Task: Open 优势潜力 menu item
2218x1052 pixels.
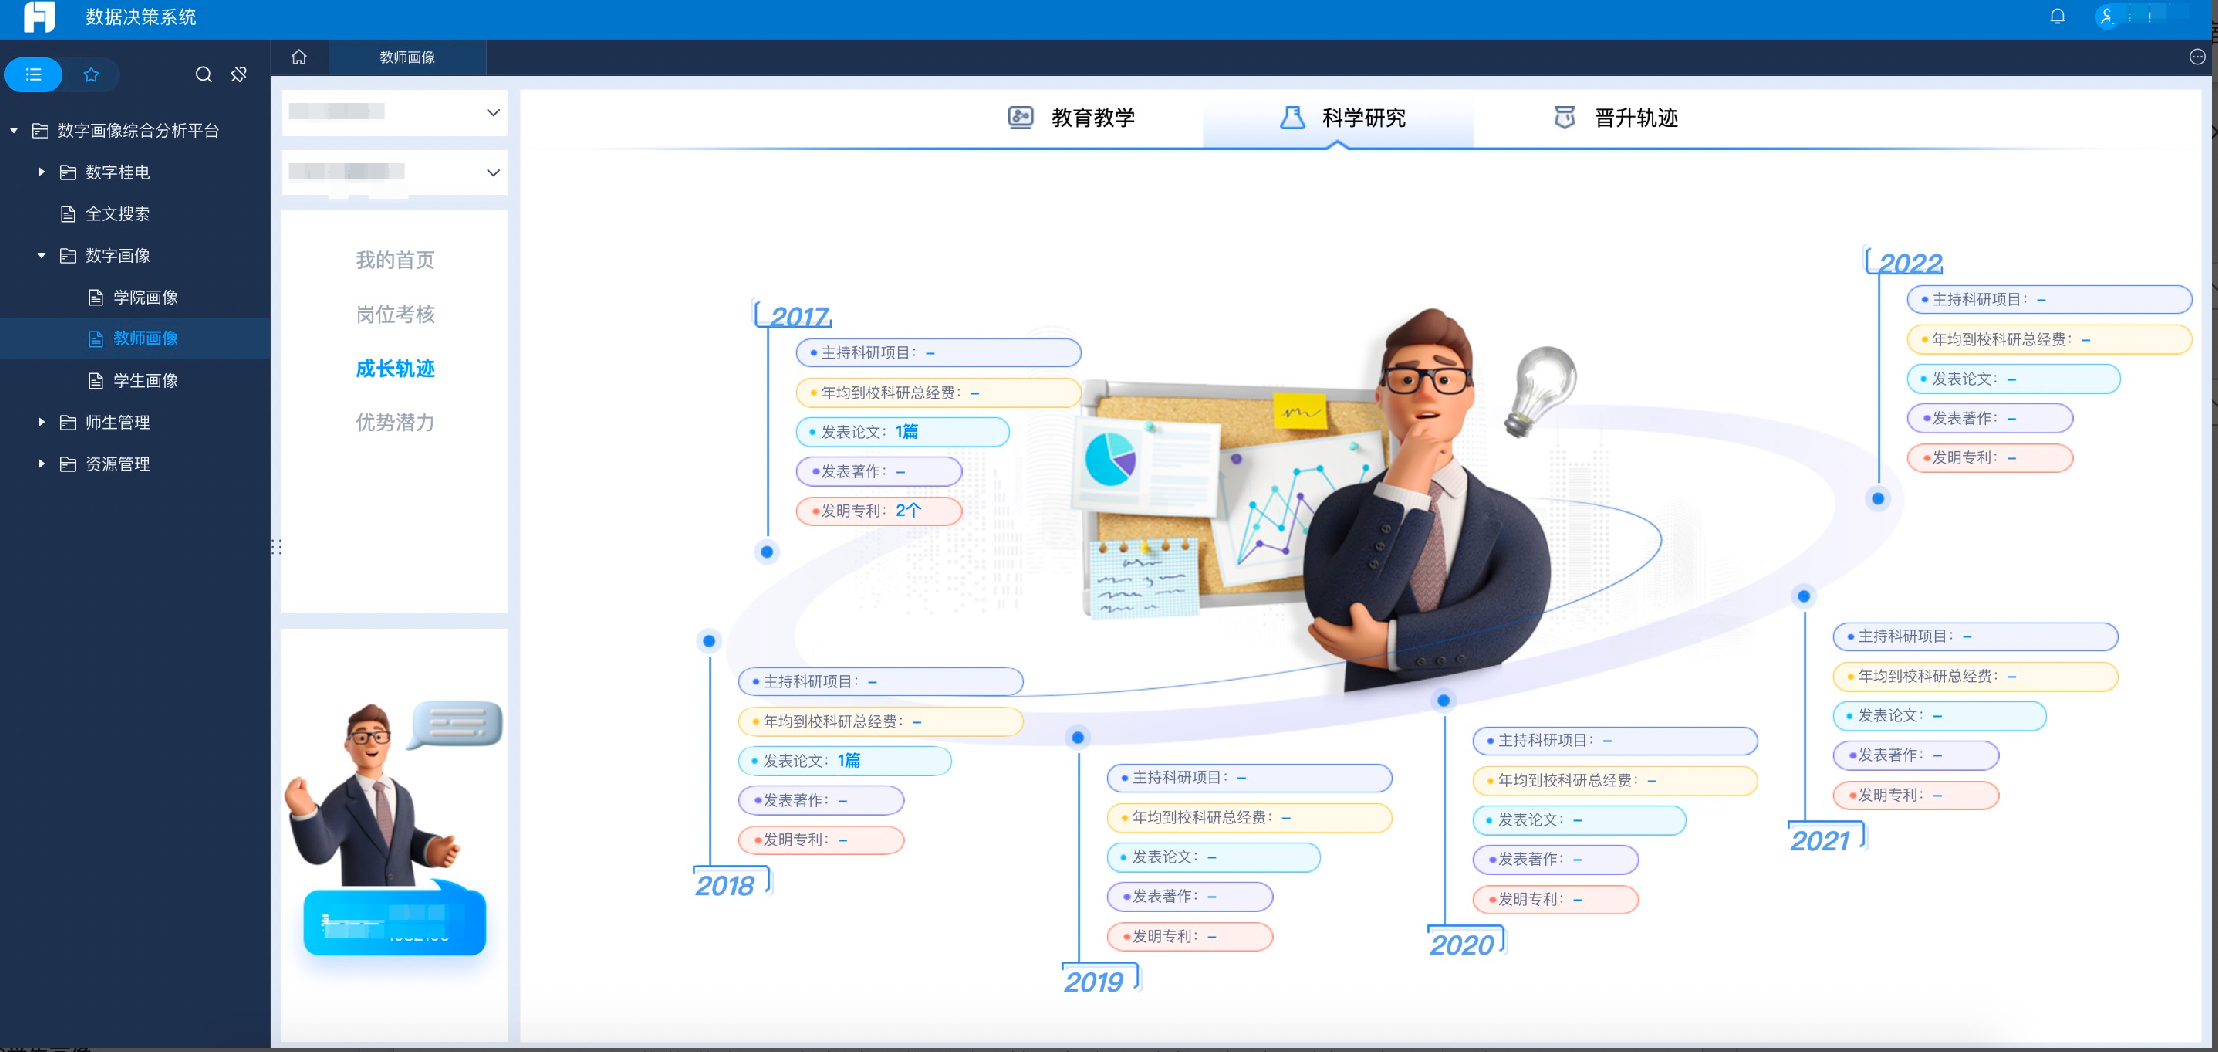Action: [395, 422]
